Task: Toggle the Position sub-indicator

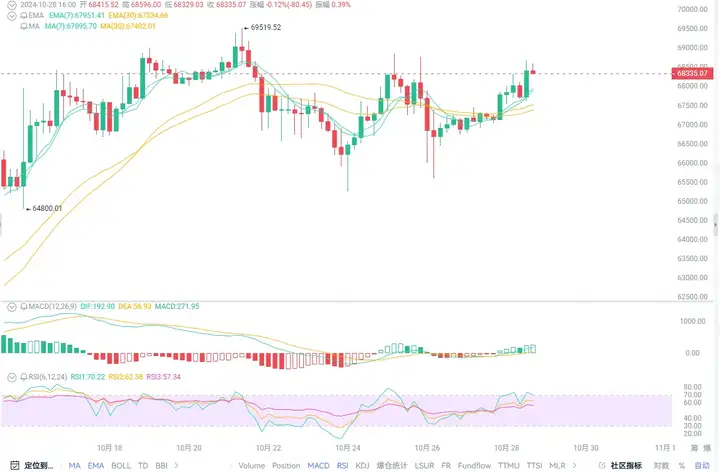Action: point(286,466)
